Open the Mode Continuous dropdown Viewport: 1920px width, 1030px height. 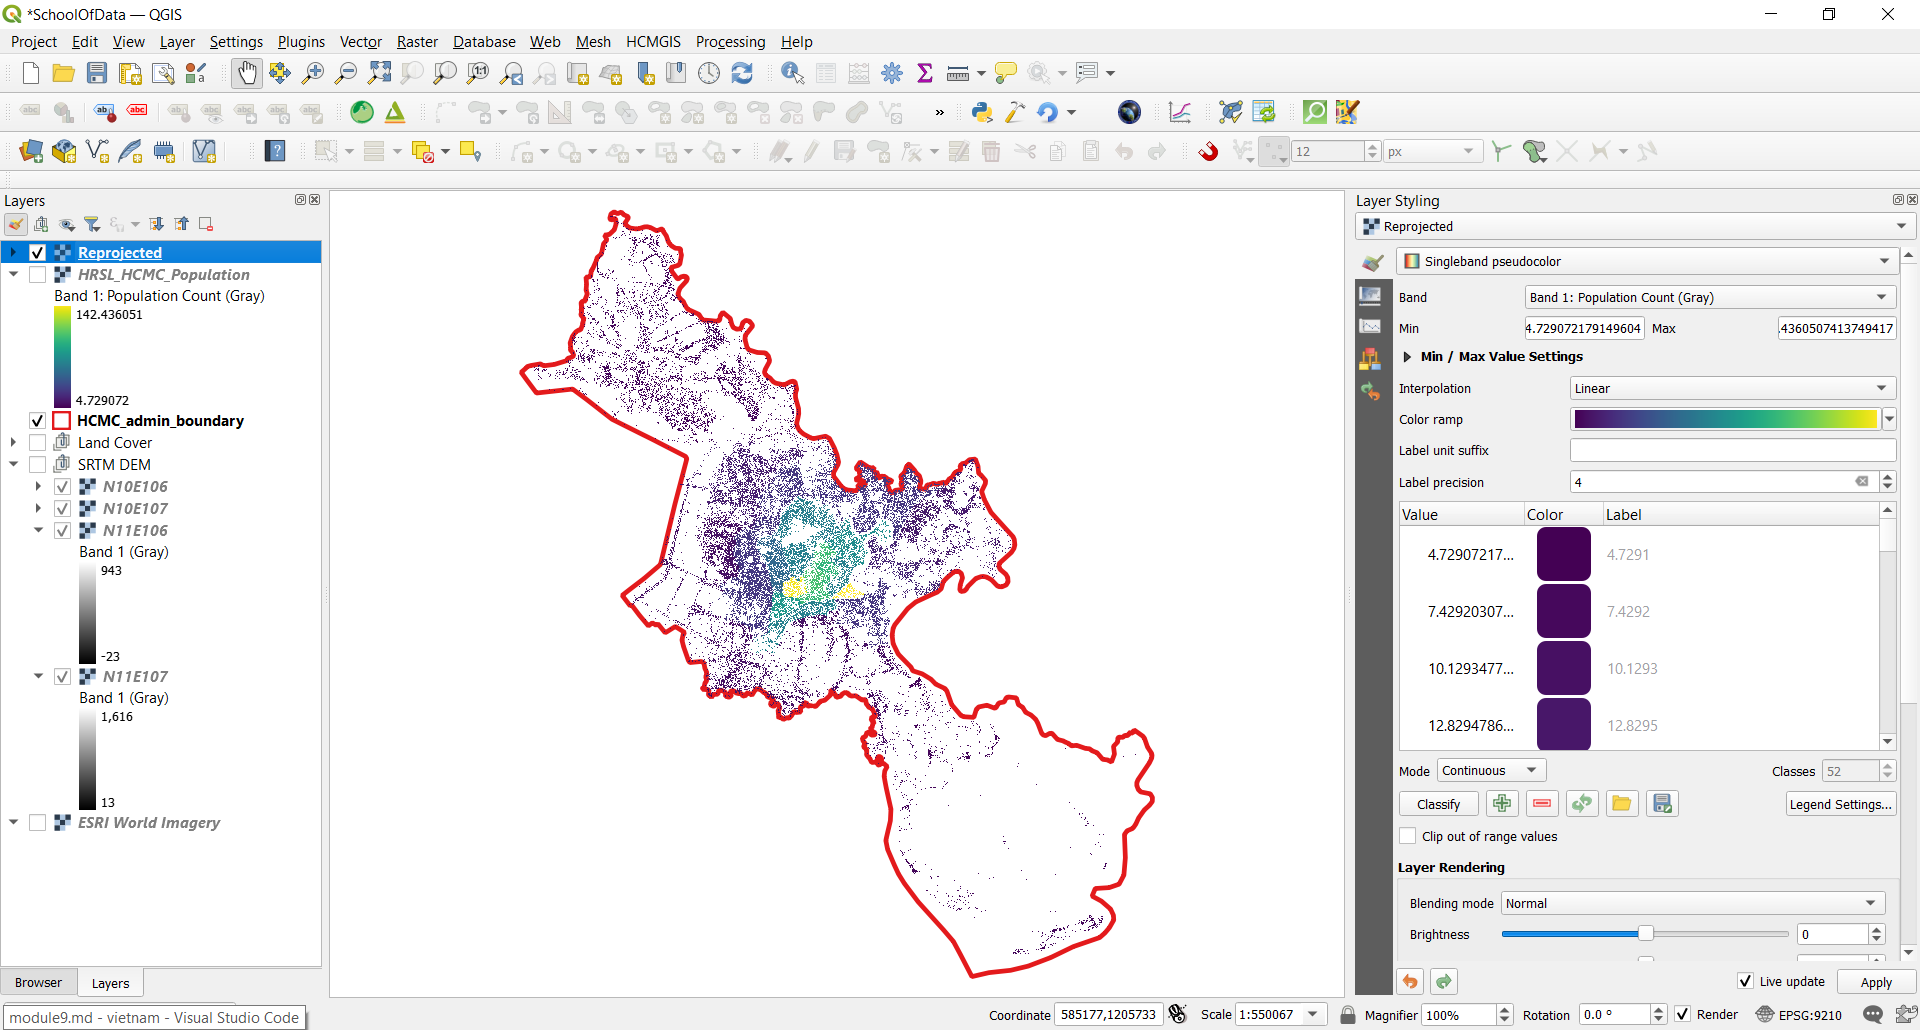(x=1492, y=770)
